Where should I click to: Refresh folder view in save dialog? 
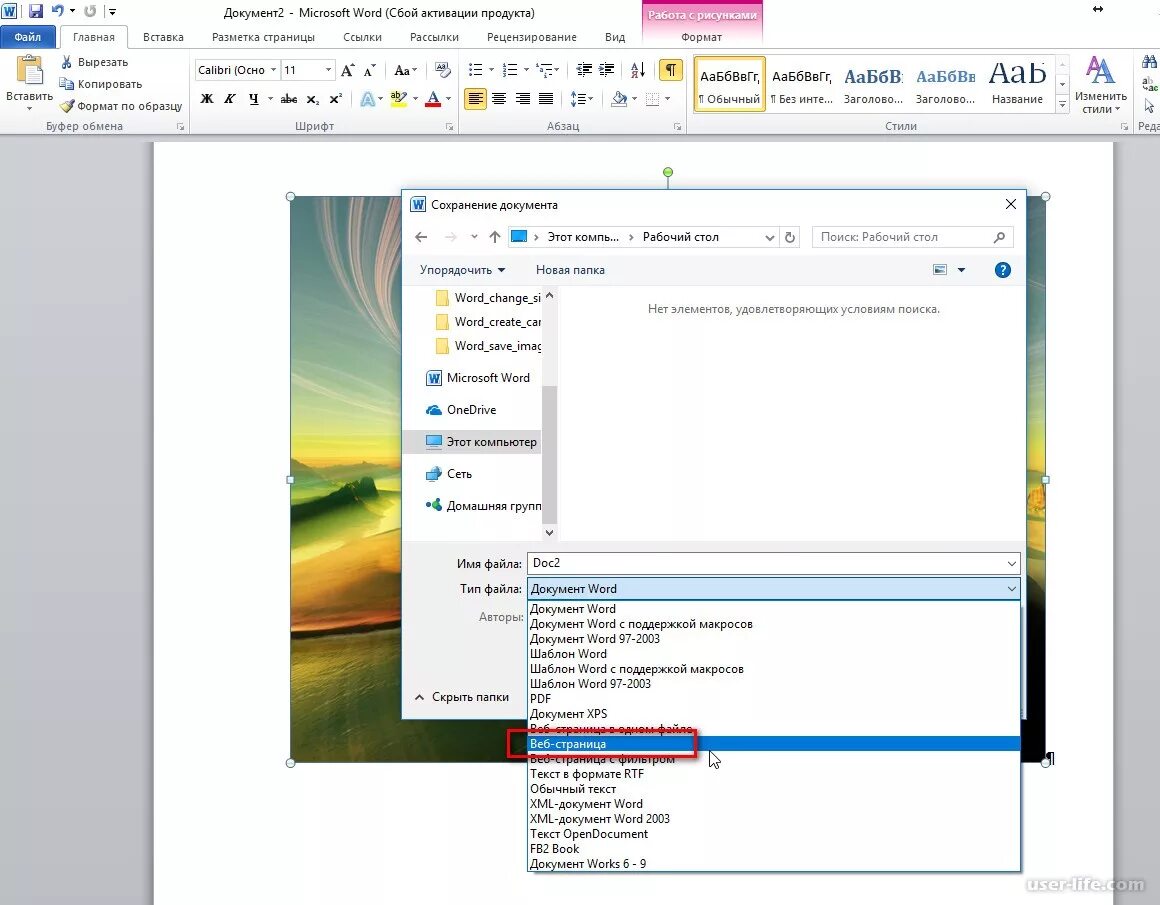pyautogui.click(x=790, y=237)
